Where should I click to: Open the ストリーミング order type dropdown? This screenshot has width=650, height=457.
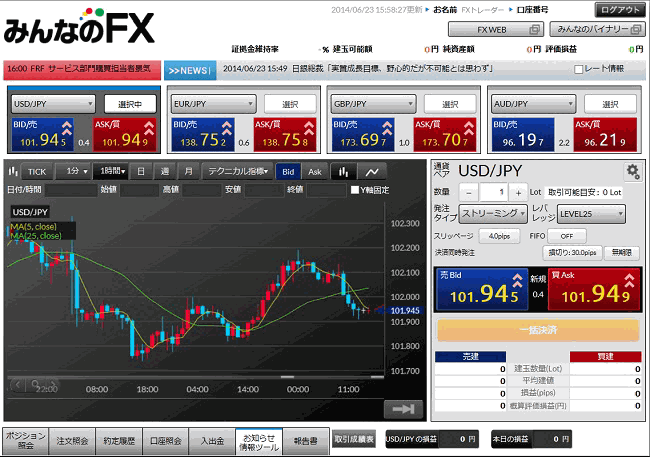pyautogui.click(x=493, y=214)
